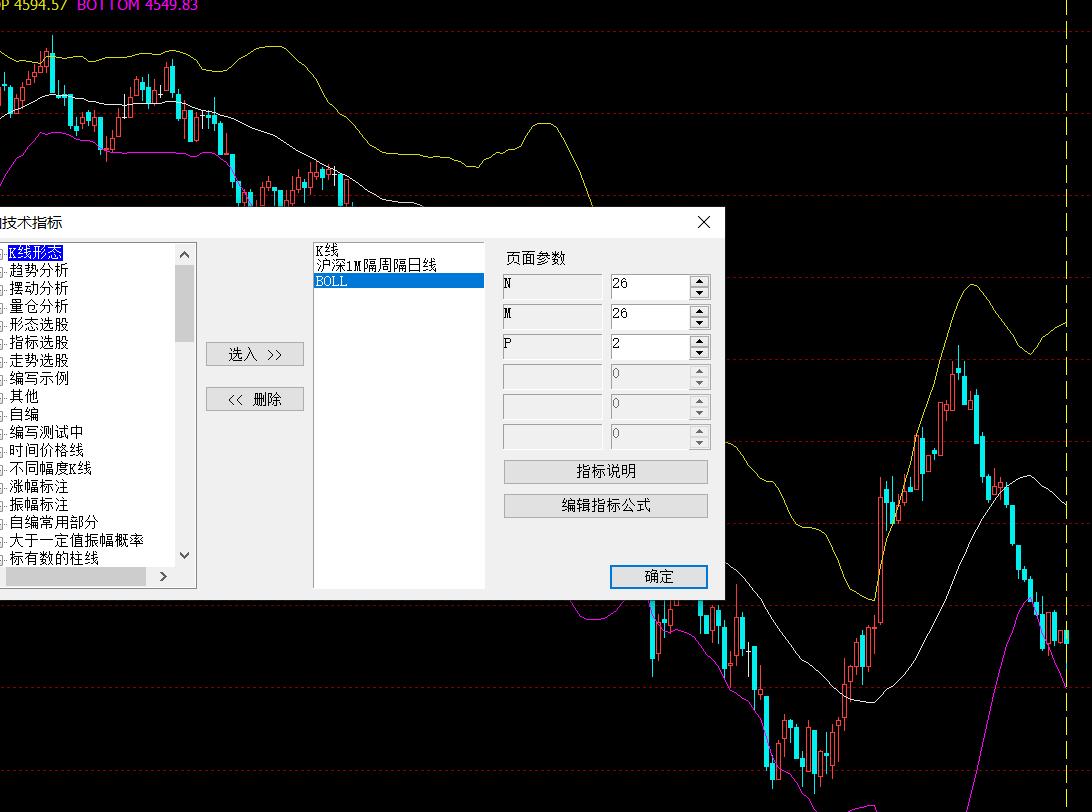Viewport: 1092px width, 812px height.
Task: Decrease the P parameter with down arrow
Action: [700, 353]
